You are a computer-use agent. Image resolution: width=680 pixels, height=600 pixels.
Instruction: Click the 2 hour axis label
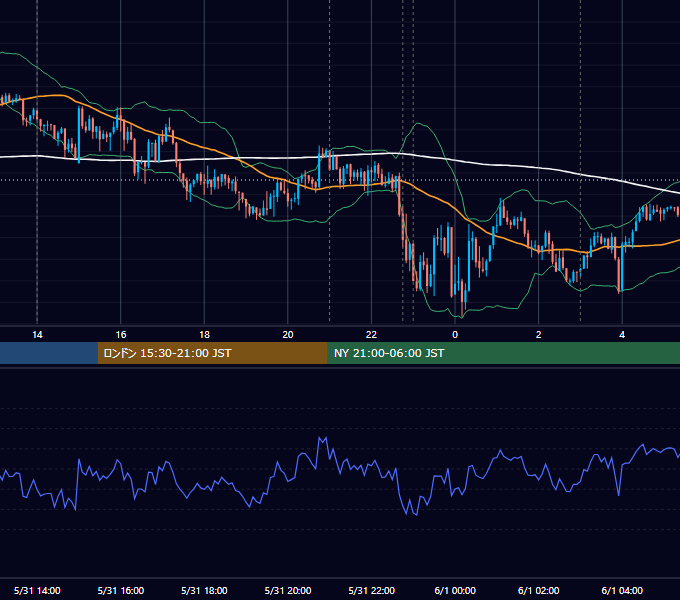[539, 335]
